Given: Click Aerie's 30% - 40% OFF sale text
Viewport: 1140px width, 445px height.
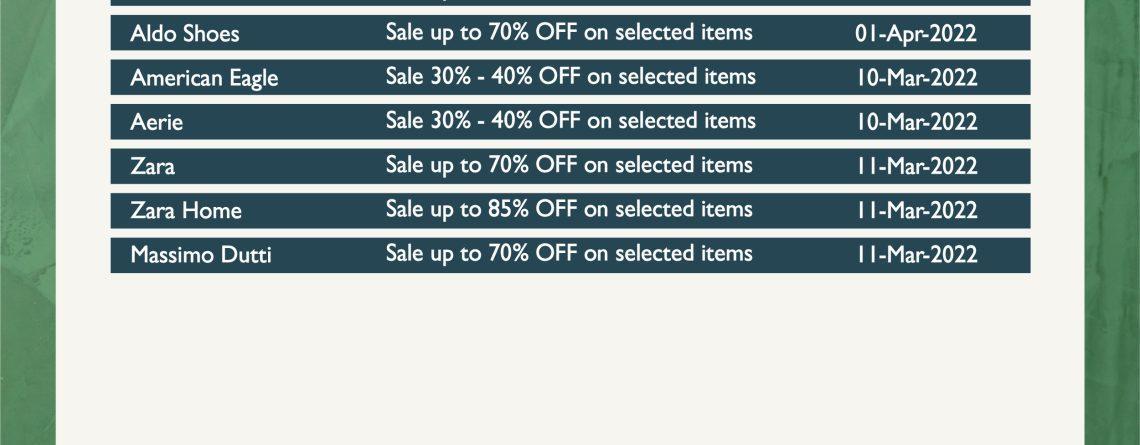Looking at the screenshot, I should (x=571, y=121).
